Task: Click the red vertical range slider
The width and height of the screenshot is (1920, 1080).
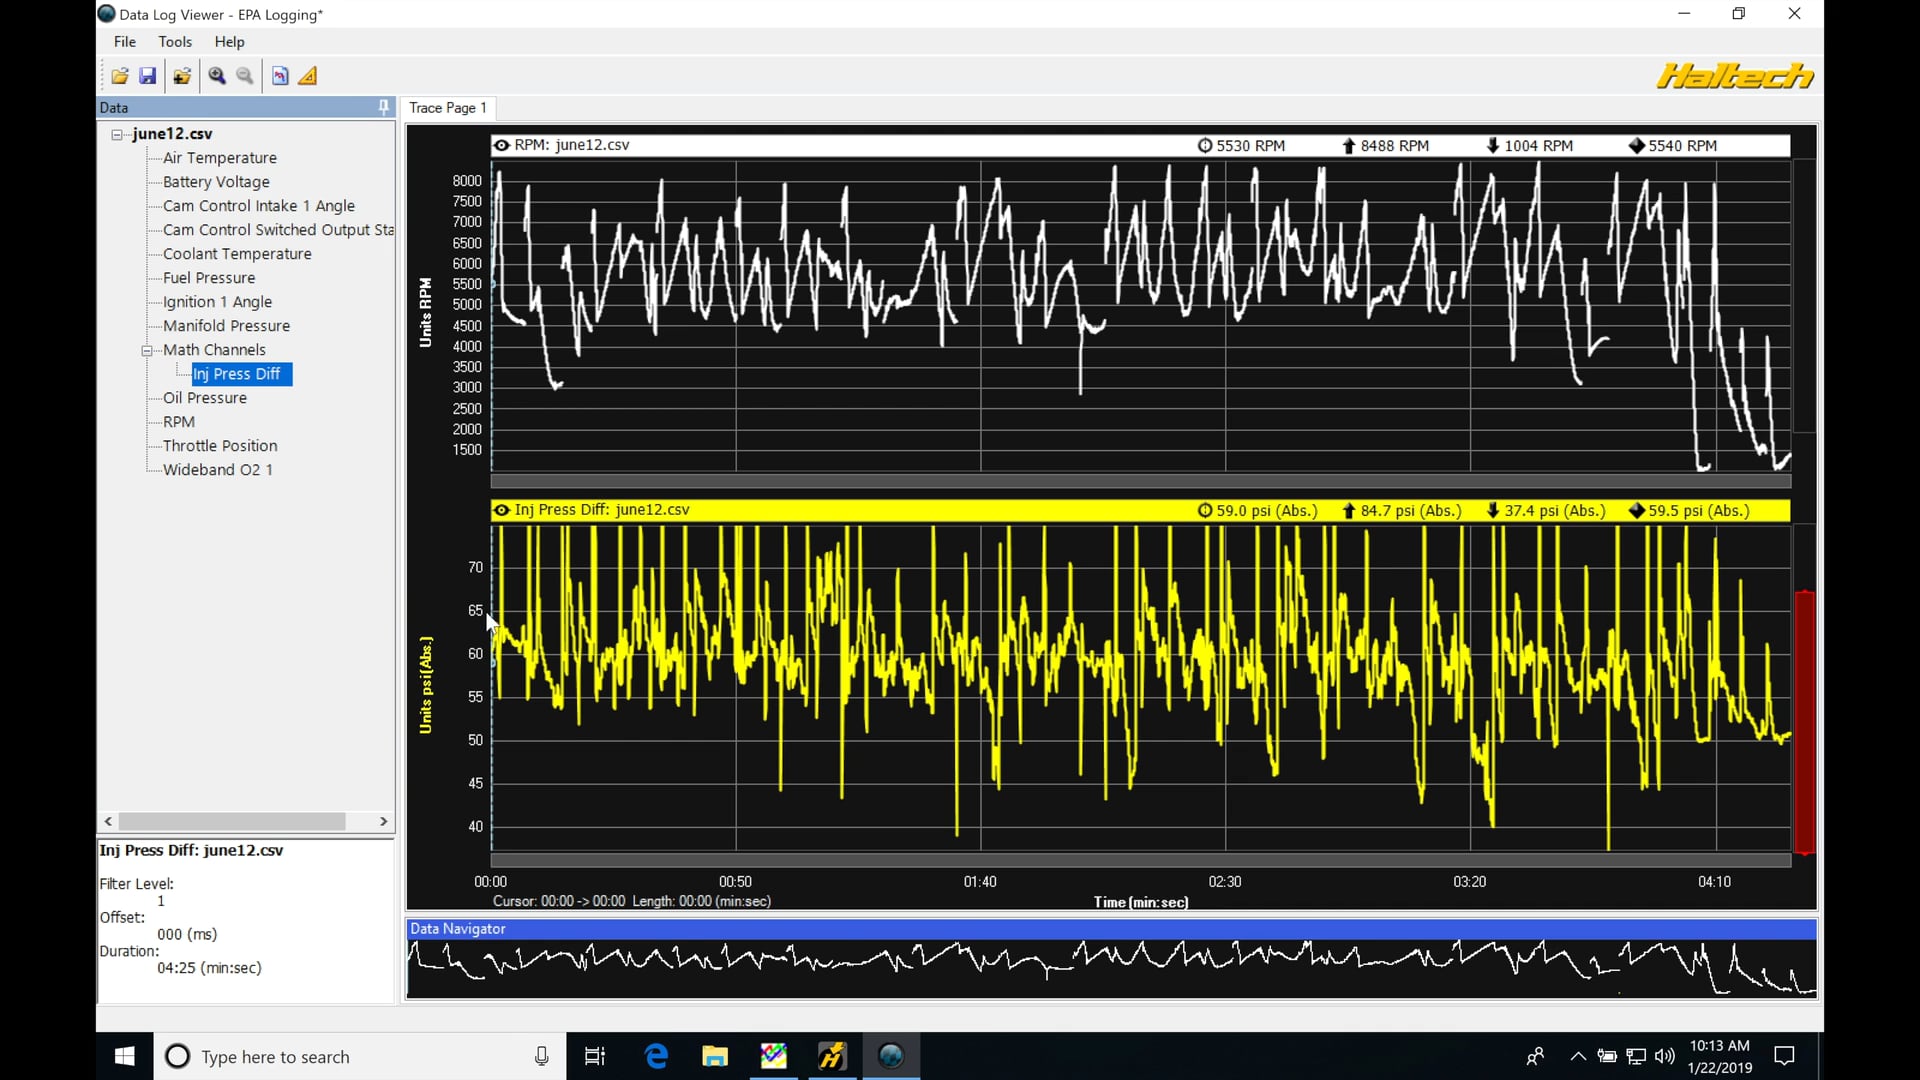Action: coord(1804,720)
